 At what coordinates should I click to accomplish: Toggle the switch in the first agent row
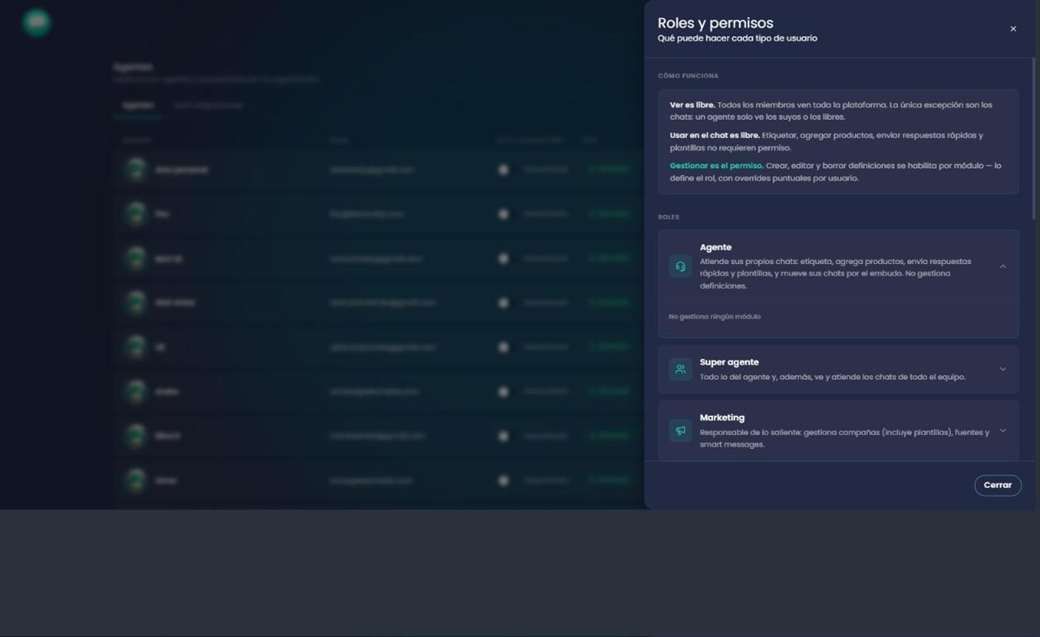(503, 170)
